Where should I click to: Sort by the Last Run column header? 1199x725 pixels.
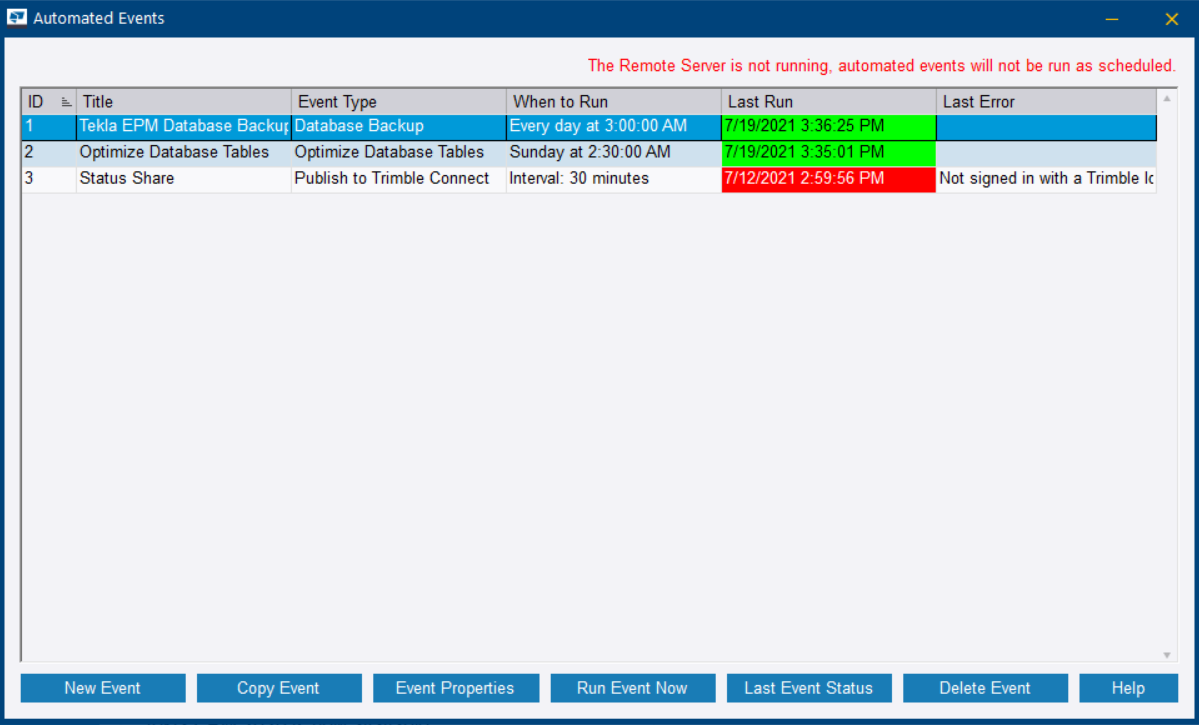pos(828,102)
